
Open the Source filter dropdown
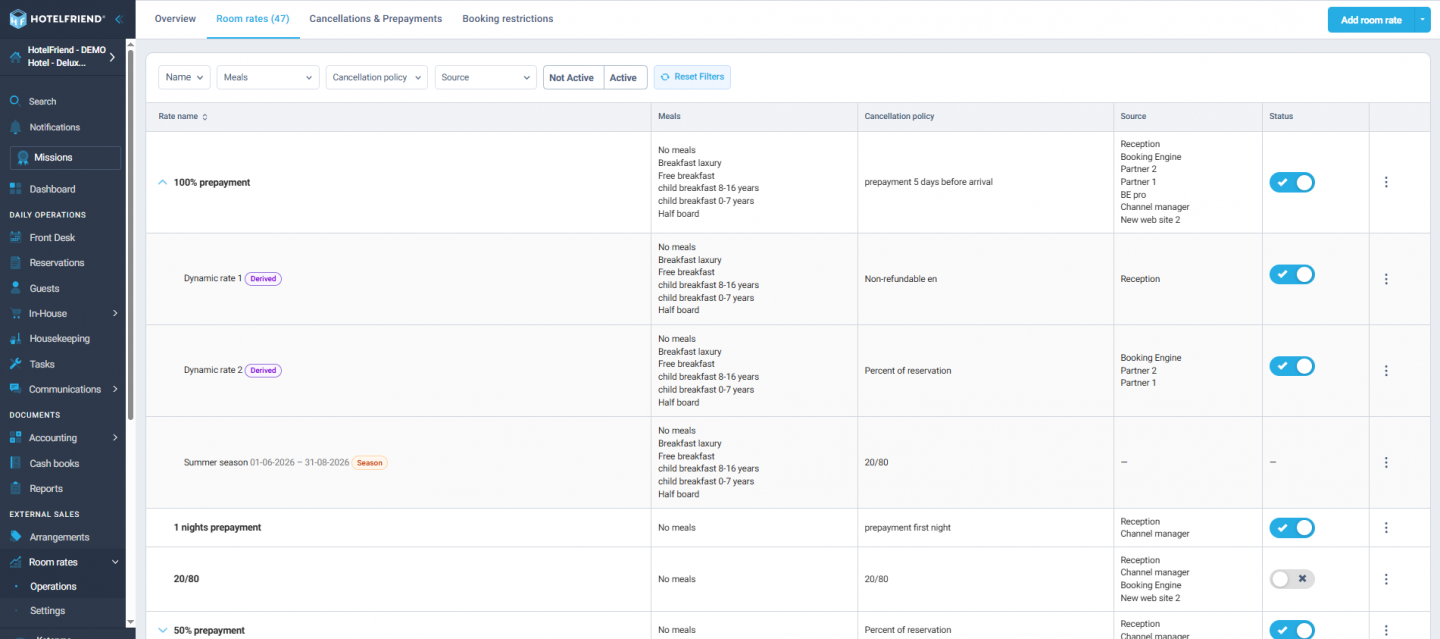[486, 77]
